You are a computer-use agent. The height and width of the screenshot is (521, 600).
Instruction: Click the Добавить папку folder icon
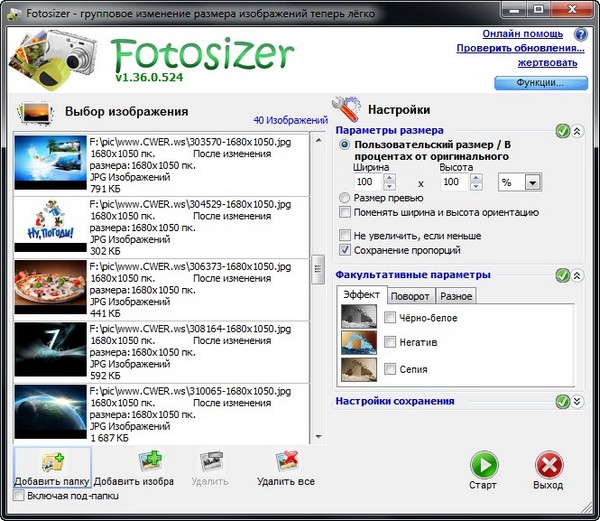click(52, 462)
